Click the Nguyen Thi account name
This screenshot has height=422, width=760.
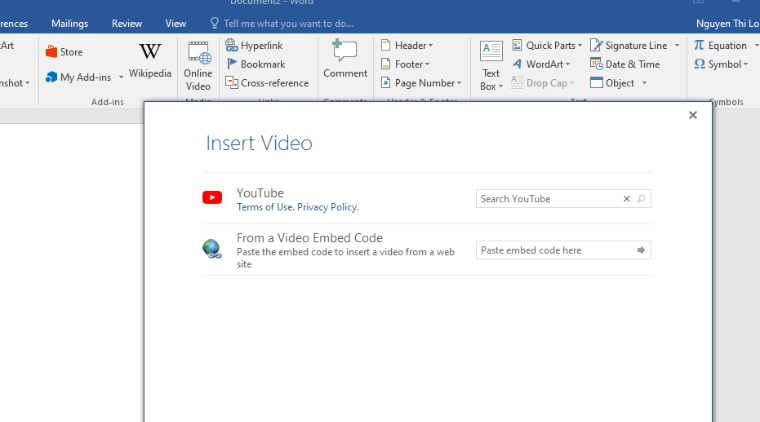[x=727, y=23]
